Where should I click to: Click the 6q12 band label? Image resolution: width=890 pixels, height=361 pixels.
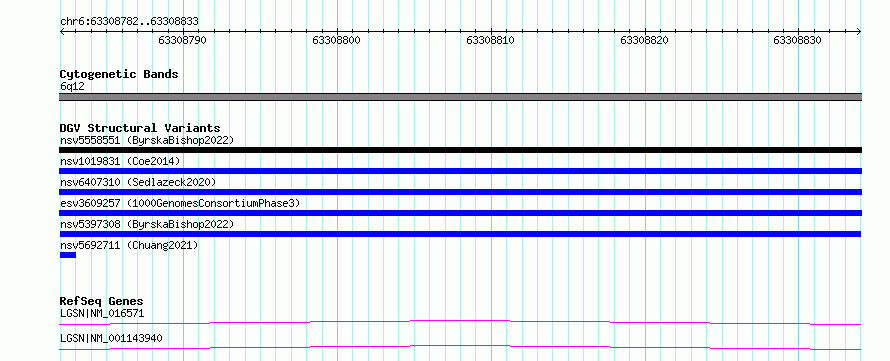pos(72,87)
